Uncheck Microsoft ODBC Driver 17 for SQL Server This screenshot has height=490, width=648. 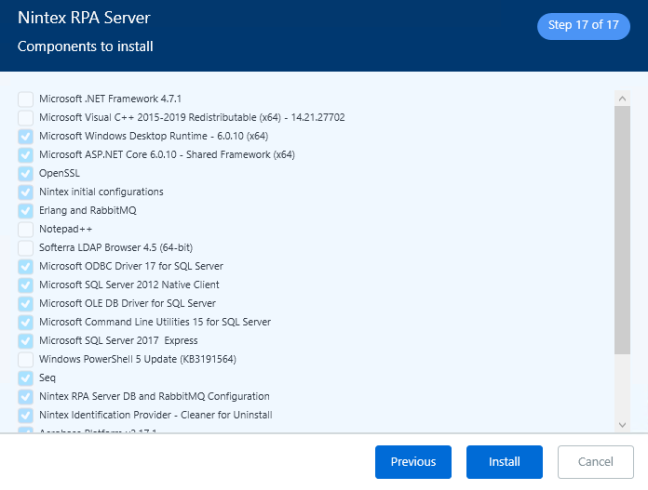pos(26,266)
